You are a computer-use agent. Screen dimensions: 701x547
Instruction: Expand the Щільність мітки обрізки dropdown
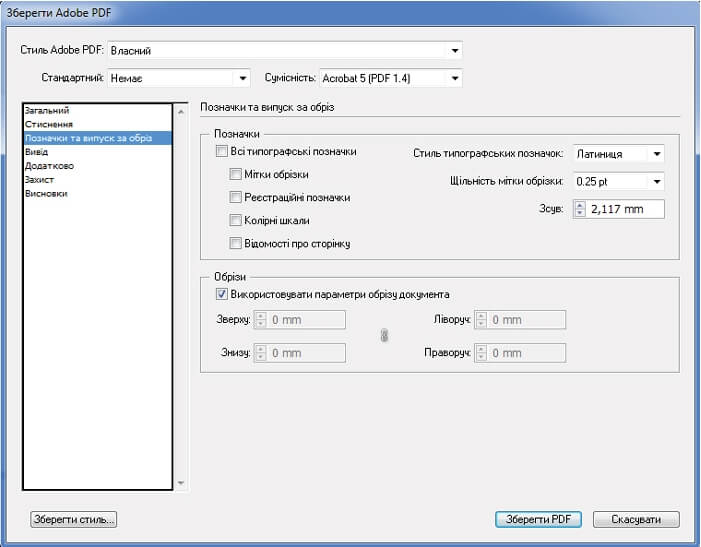click(618, 181)
